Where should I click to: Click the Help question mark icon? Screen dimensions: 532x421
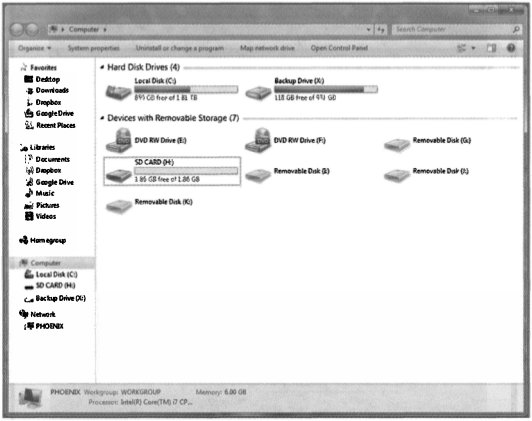[511, 48]
